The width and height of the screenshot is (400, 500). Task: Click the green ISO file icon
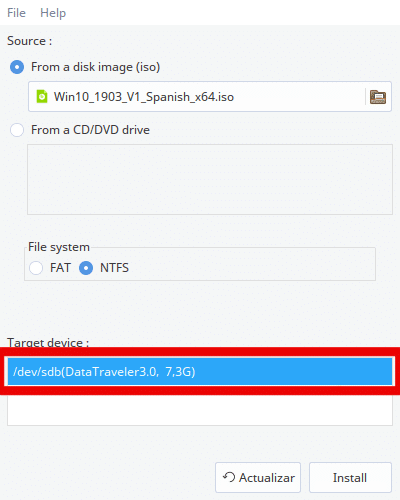click(42, 97)
